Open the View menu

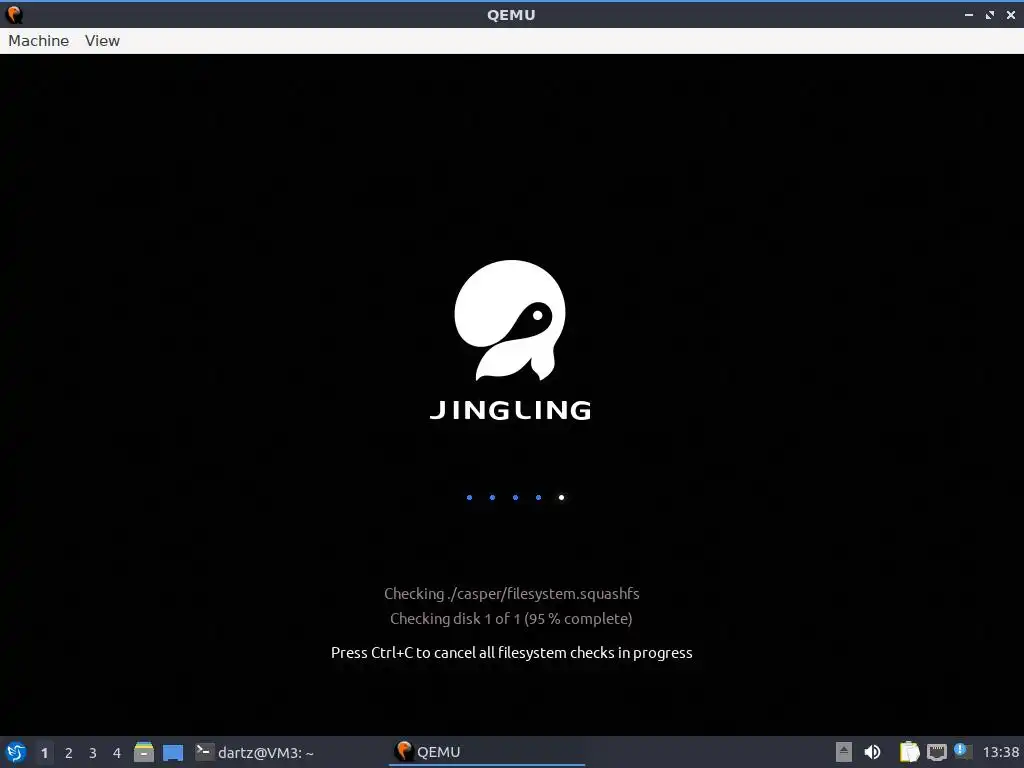102,40
